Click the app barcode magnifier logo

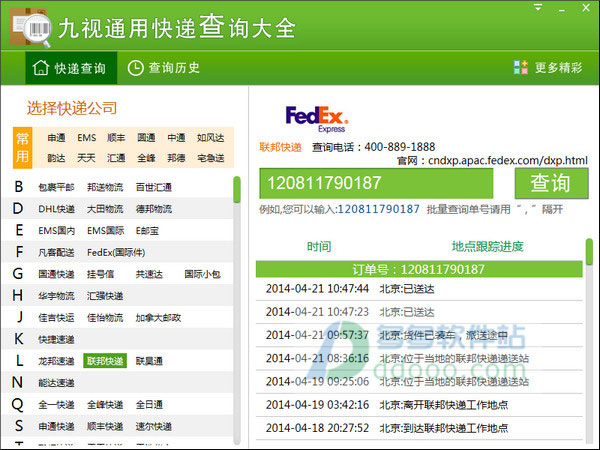point(30,28)
